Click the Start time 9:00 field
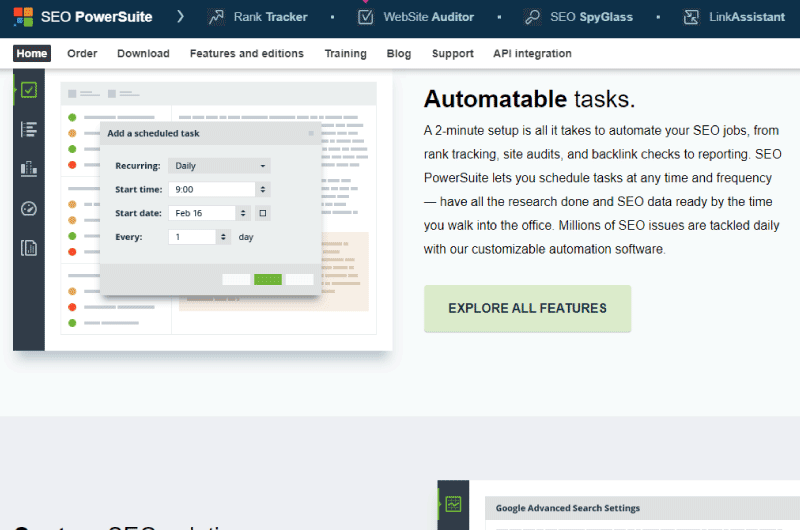The width and height of the screenshot is (800, 530). (x=212, y=189)
